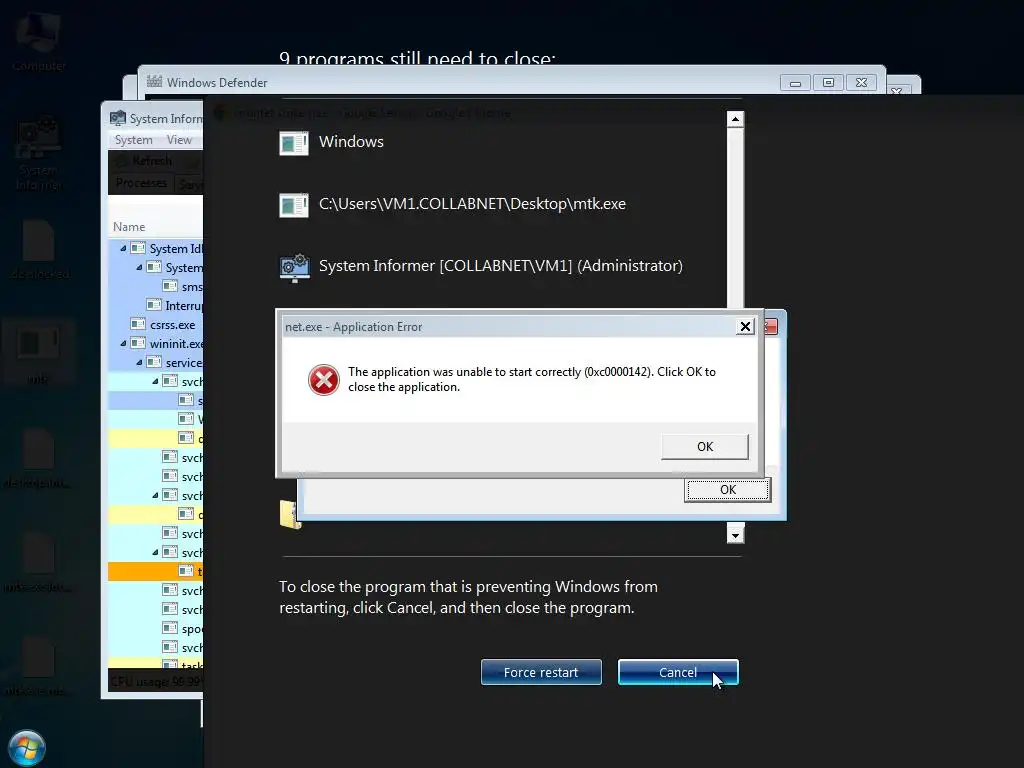The width and height of the screenshot is (1024, 768).
Task: Click the Computer desktop icon
Action: (39, 42)
